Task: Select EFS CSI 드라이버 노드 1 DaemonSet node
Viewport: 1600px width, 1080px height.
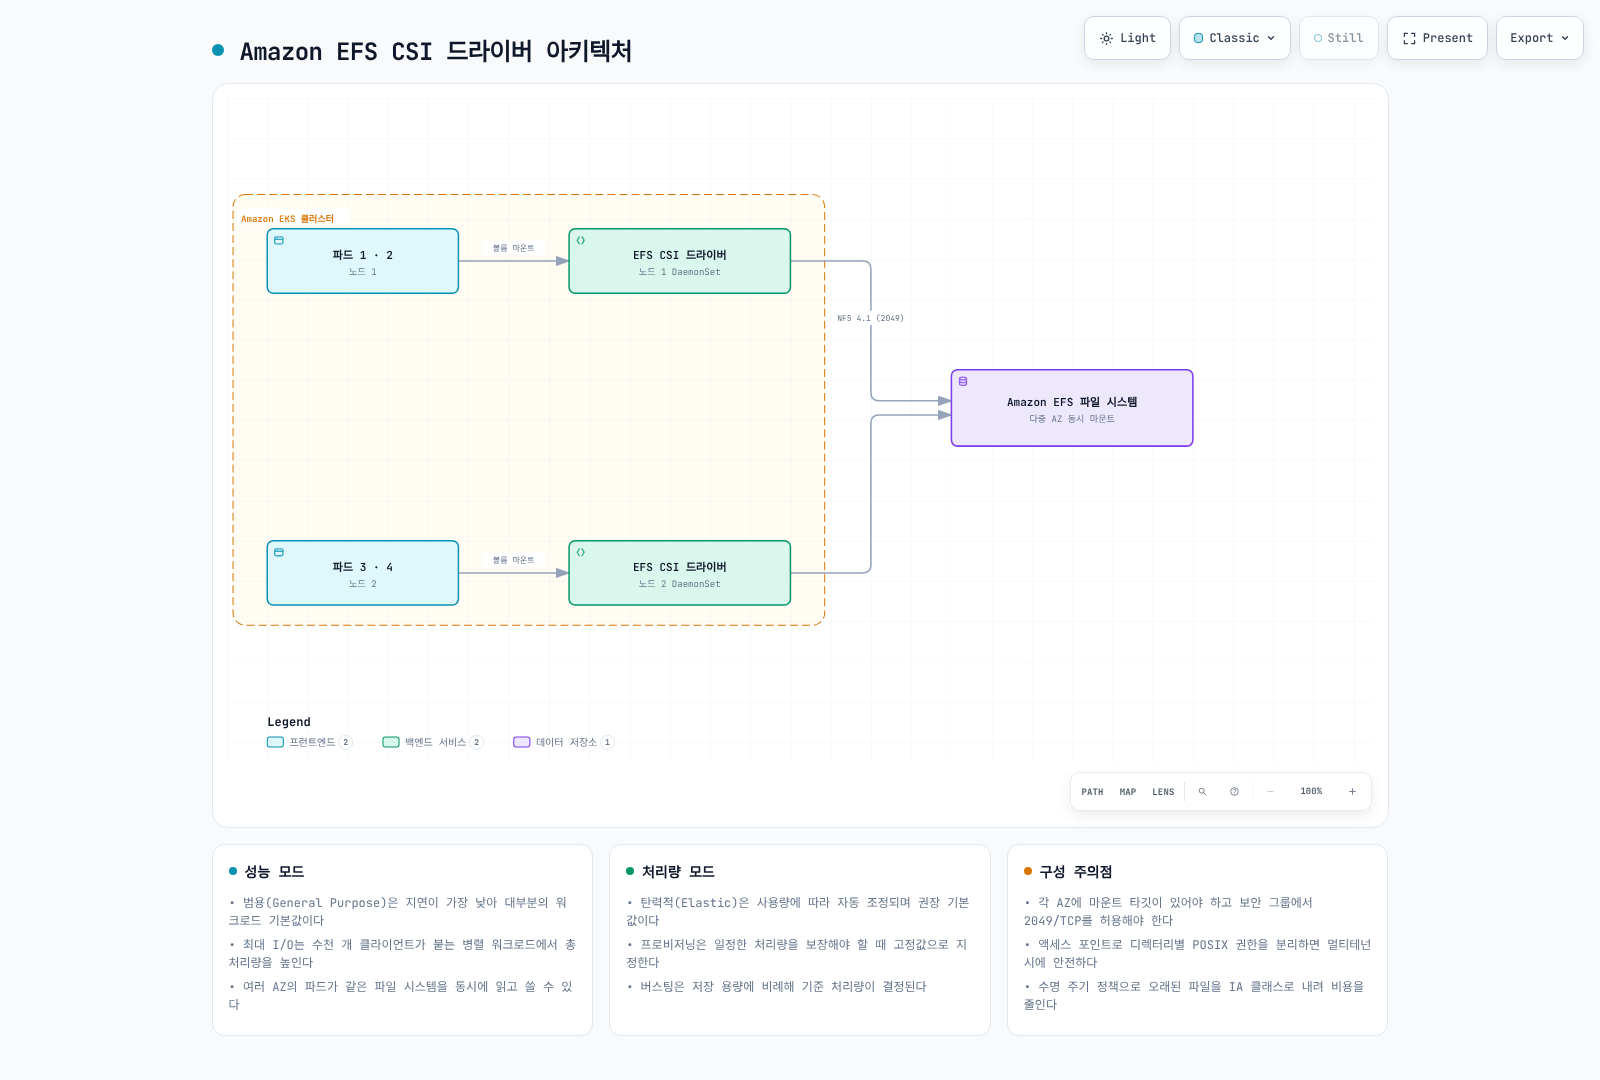Action: (680, 261)
